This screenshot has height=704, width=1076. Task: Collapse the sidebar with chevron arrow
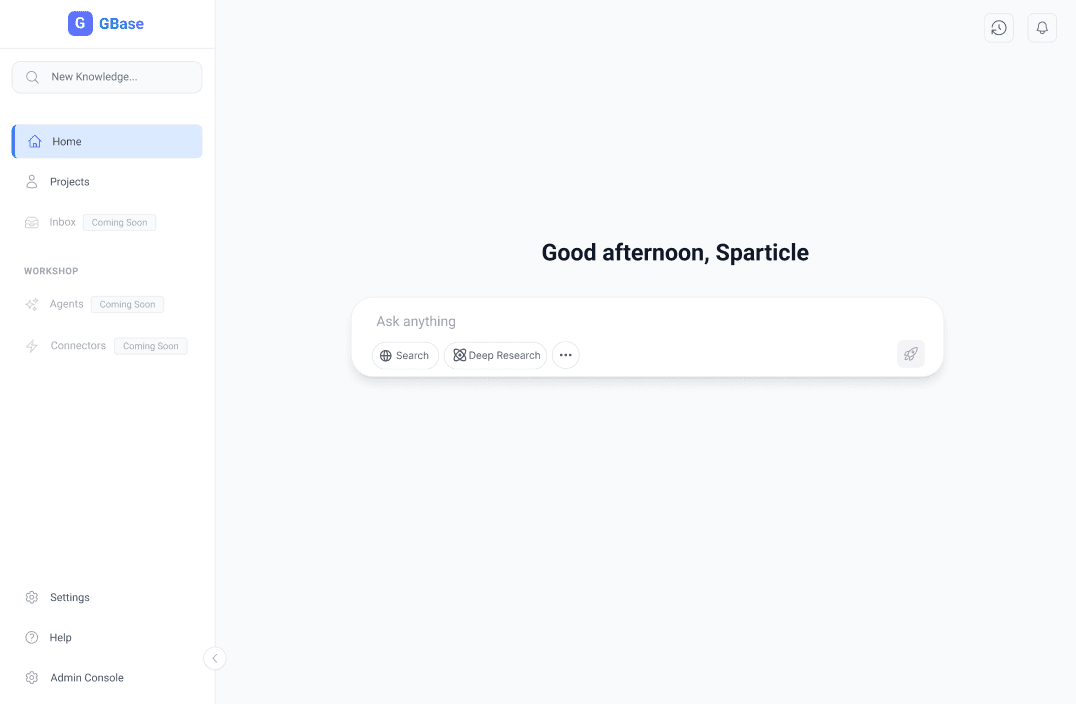click(x=214, y=658)
